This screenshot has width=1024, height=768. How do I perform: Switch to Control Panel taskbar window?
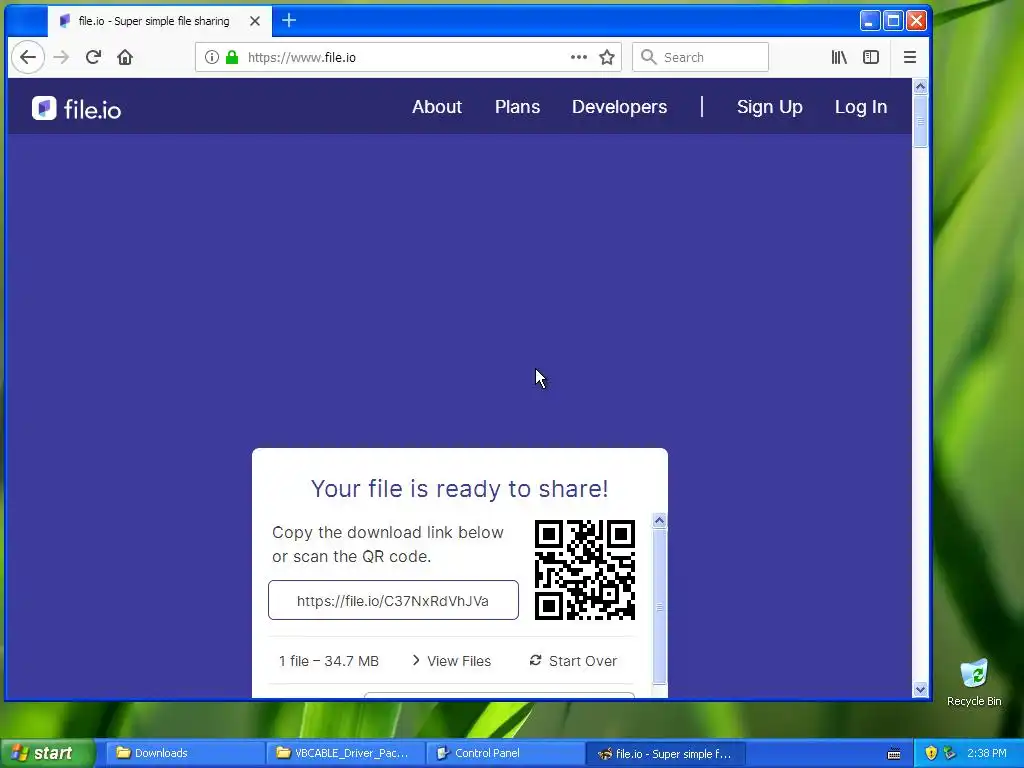click(x=504, y=753)
